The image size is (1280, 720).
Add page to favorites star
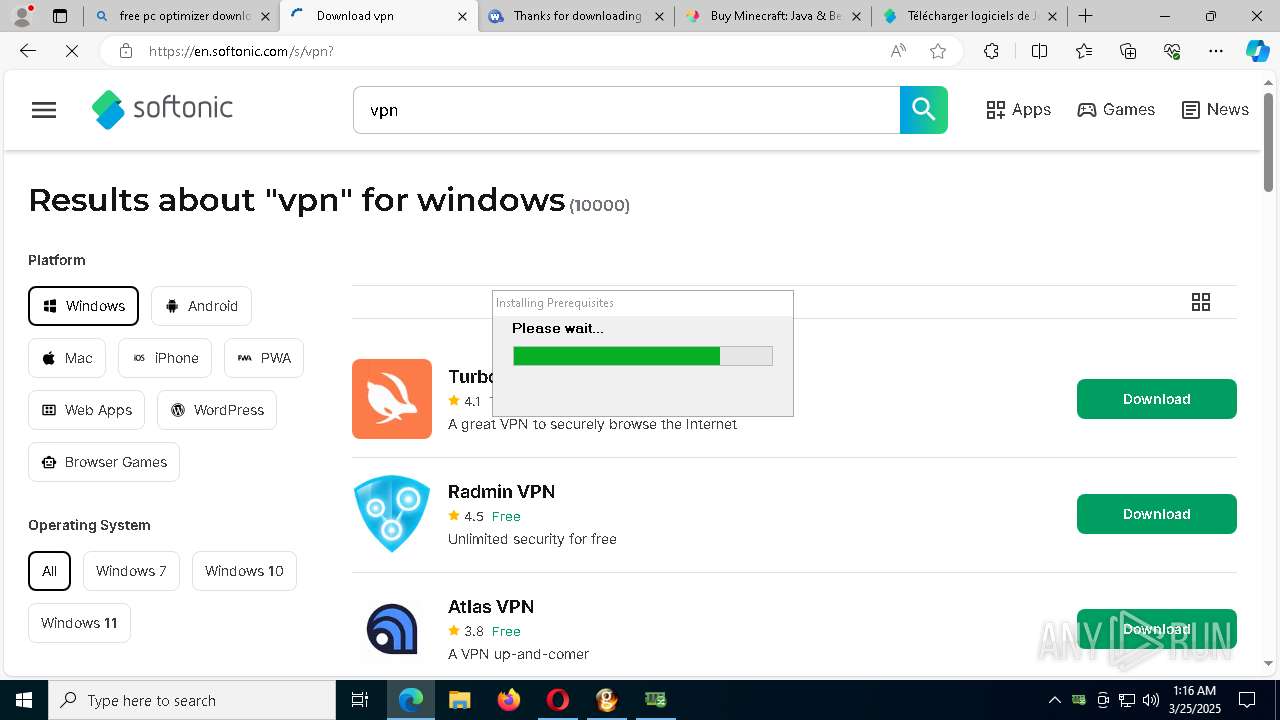point(938,51)
